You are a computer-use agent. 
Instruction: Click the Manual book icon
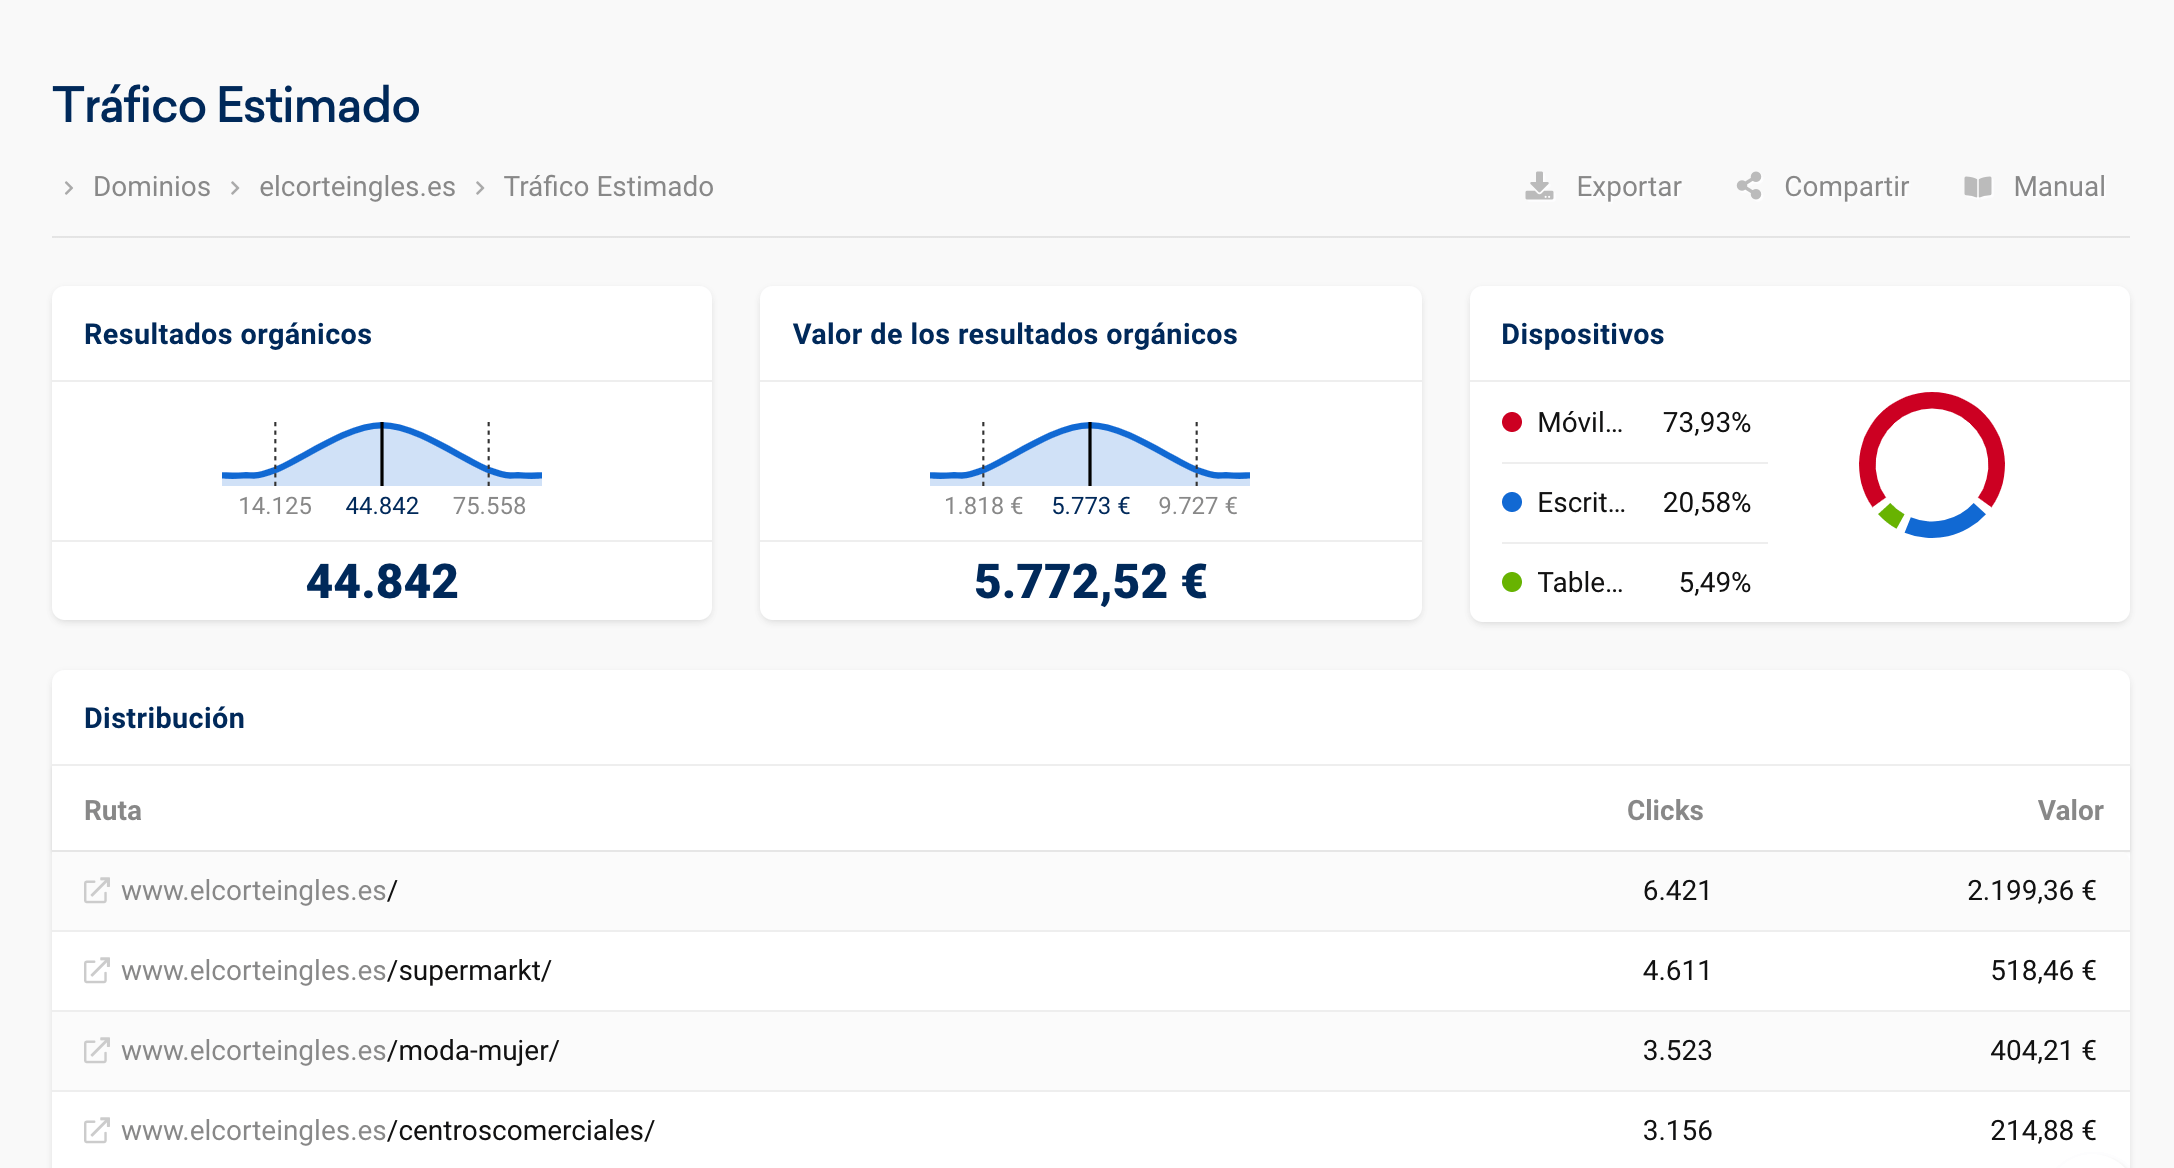(x=1978, y=187)
